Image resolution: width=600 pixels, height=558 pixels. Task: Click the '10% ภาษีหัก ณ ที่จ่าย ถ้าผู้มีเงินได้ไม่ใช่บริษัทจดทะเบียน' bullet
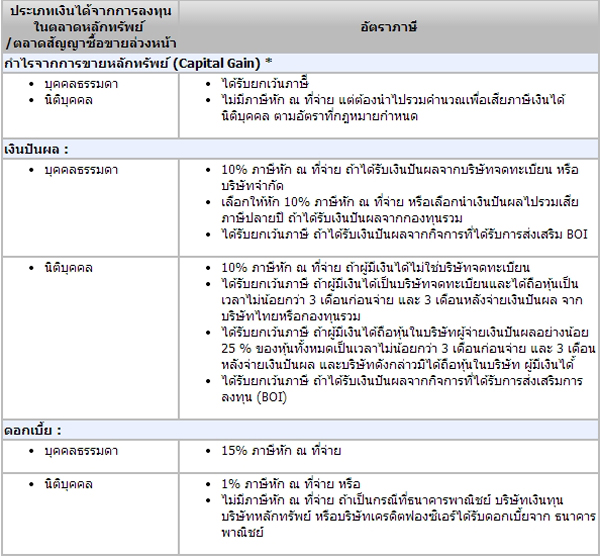(375, 268)
